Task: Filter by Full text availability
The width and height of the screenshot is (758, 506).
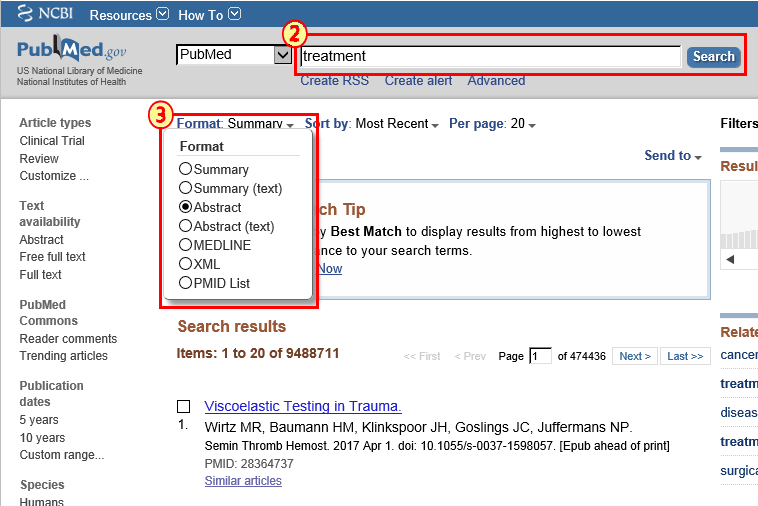Action: coord(40,275)
